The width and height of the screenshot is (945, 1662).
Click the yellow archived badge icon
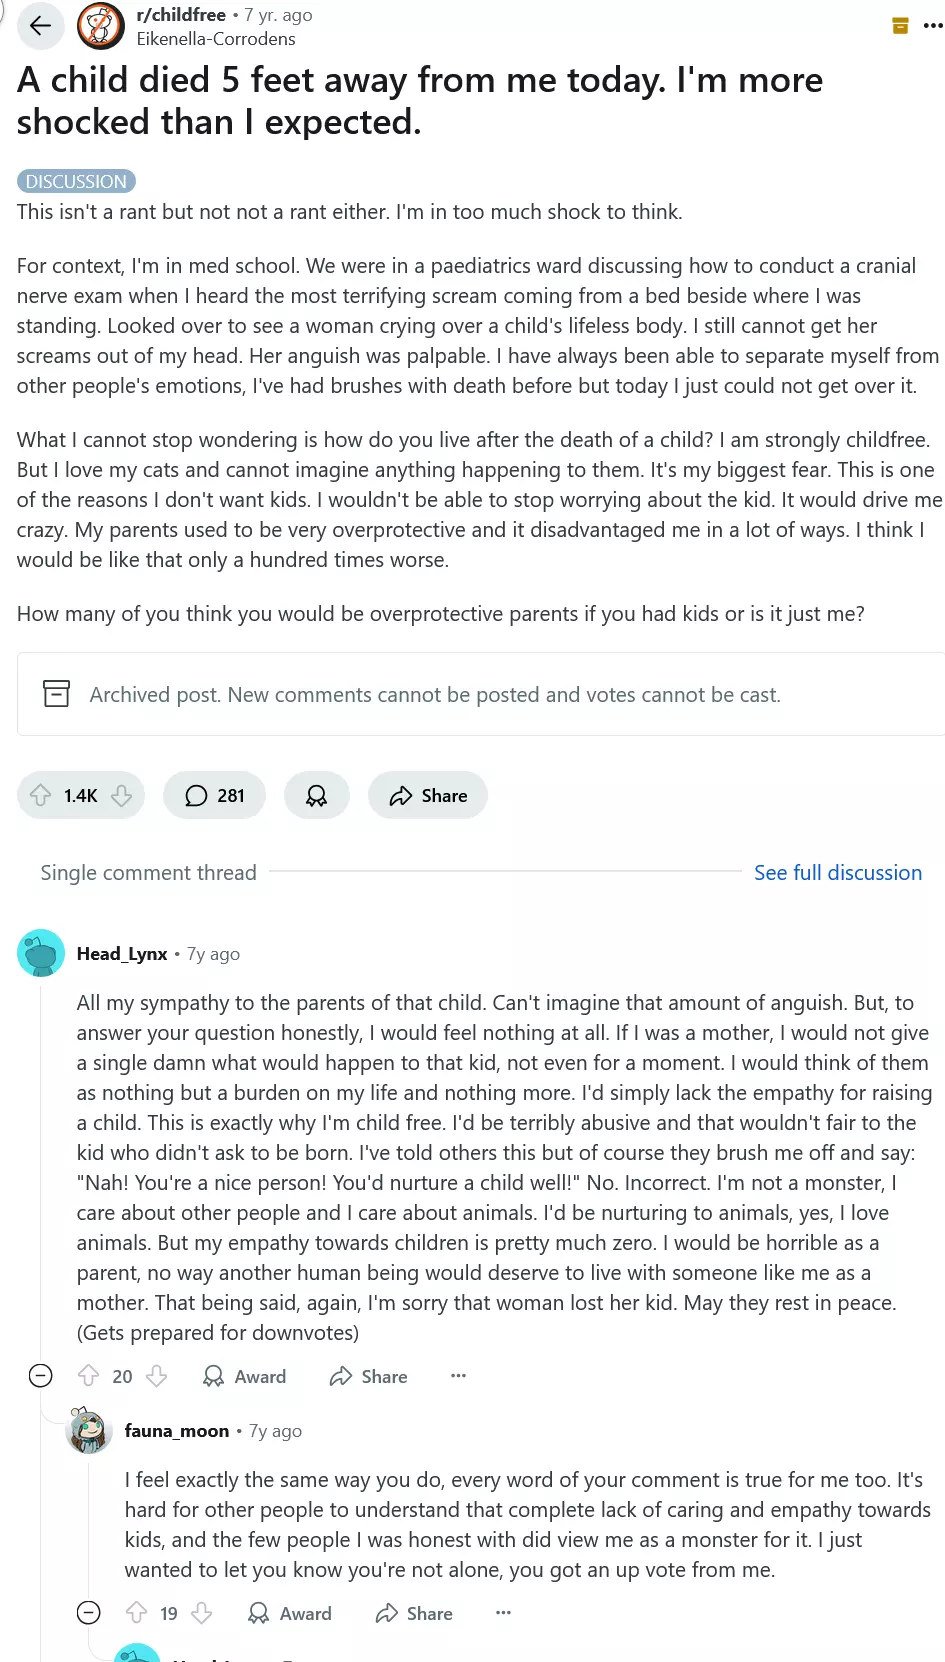click(900, 26)
